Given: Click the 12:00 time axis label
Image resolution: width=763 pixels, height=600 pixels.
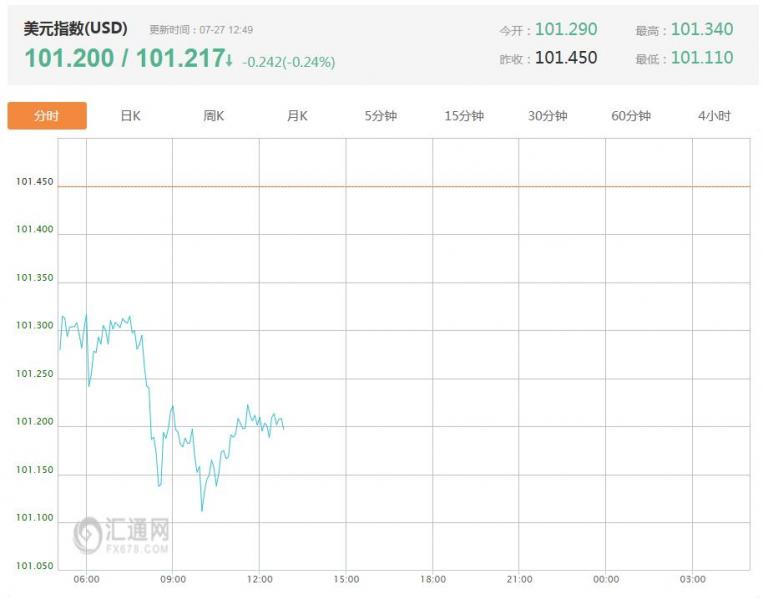Looking at the screenshot, I should (259, 579).
